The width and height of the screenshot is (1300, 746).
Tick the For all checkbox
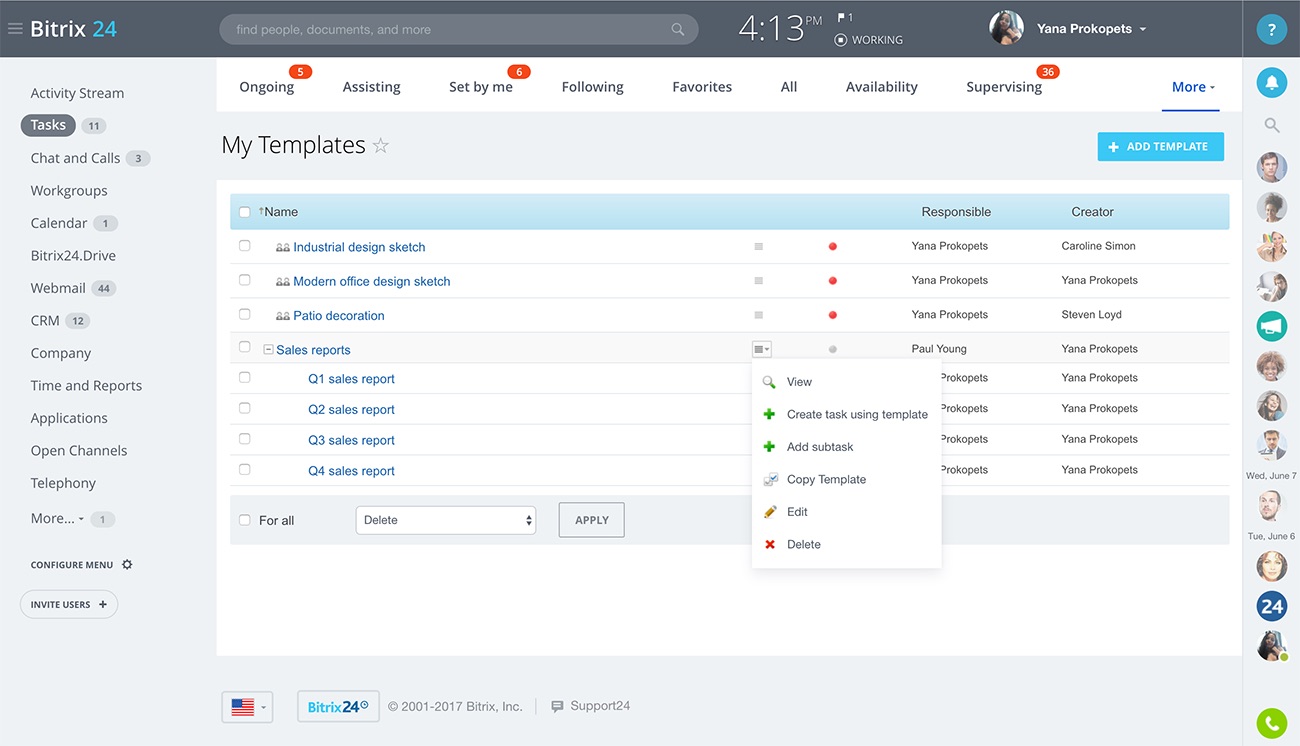coord(245,520)
